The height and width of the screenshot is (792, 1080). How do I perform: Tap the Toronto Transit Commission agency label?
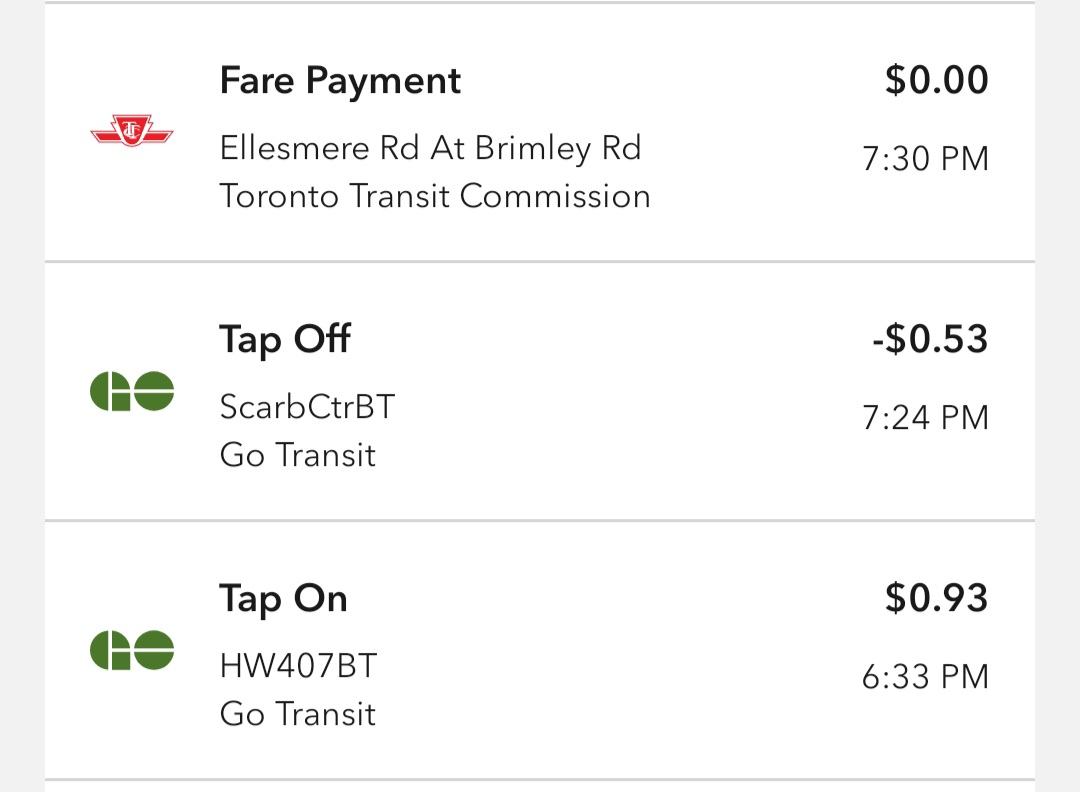[435, 196]
